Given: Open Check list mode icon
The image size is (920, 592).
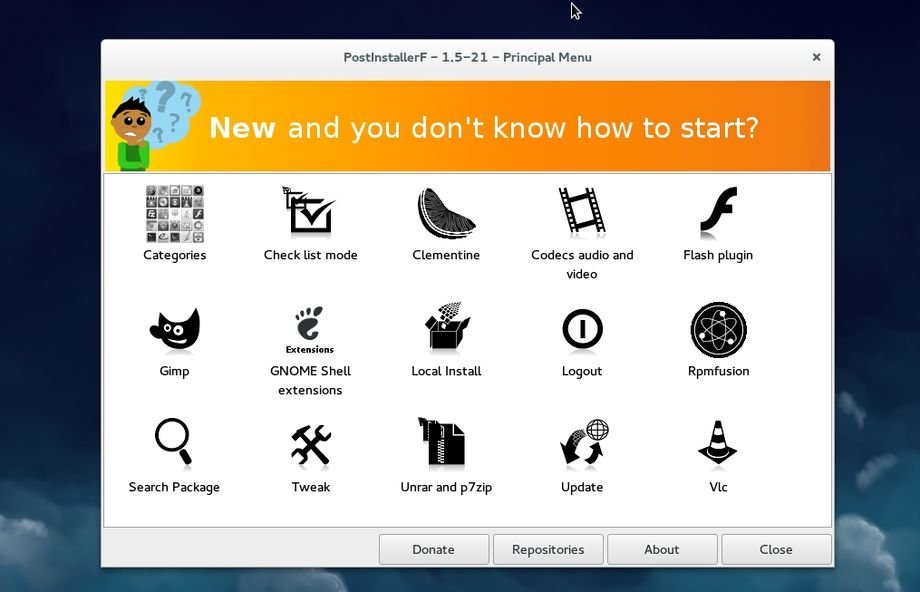Looking at the screenshot, I should coord(310,211).
